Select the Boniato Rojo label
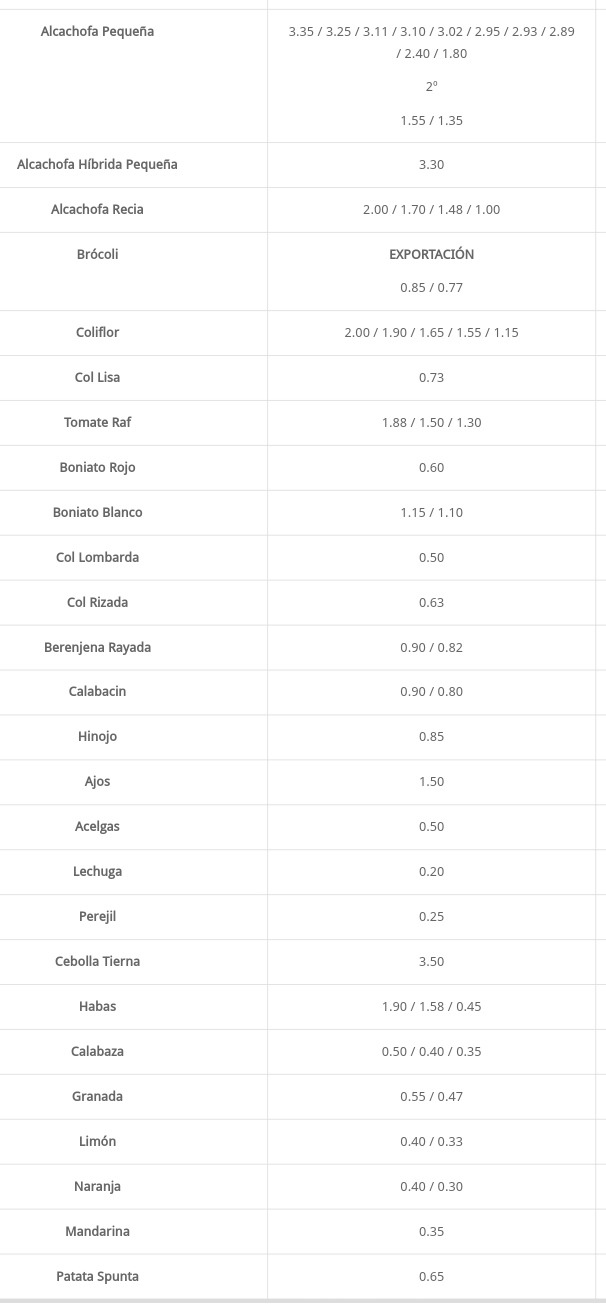 point(97,467)
